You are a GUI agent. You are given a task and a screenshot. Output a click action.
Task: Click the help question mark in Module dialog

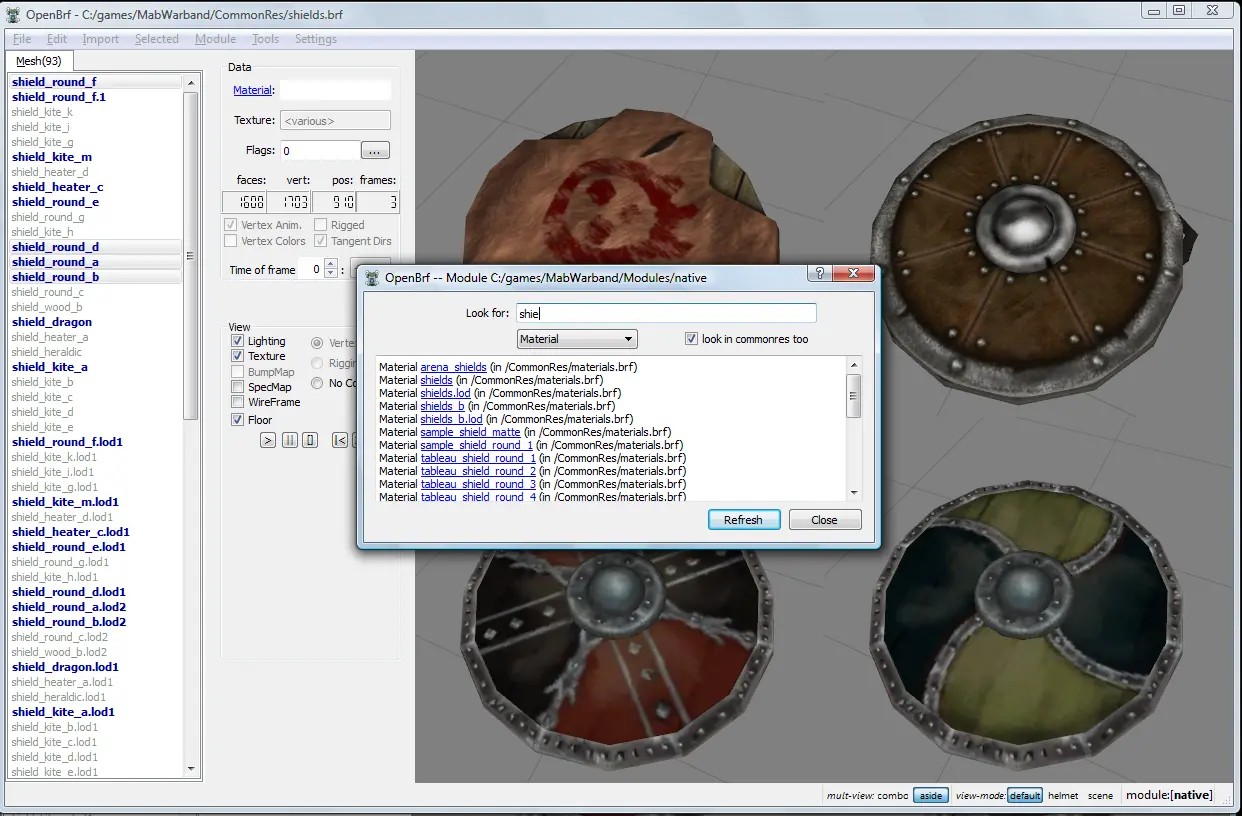point(819,274)
